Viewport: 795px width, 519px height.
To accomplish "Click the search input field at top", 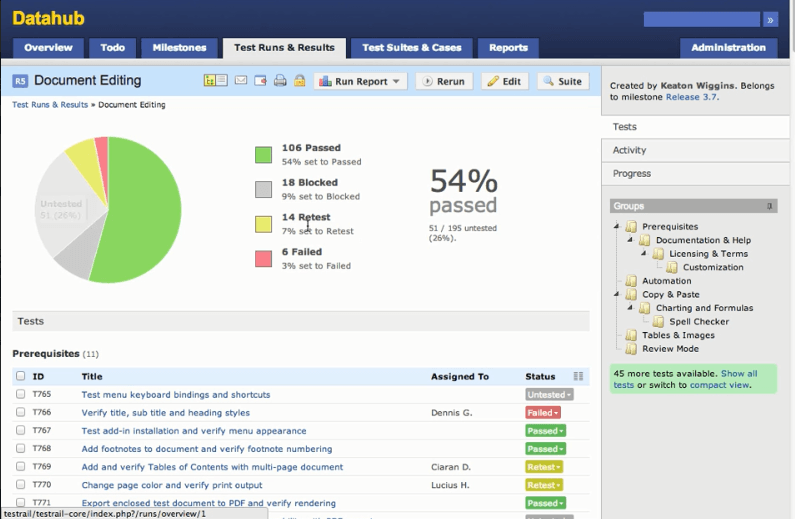I will (x=702, y=19).
